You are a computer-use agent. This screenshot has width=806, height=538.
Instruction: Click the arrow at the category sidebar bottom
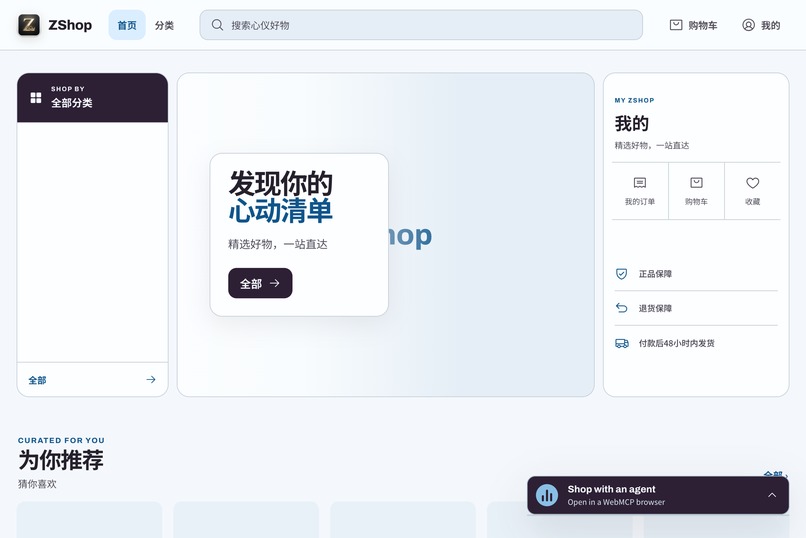click(151, 380)
